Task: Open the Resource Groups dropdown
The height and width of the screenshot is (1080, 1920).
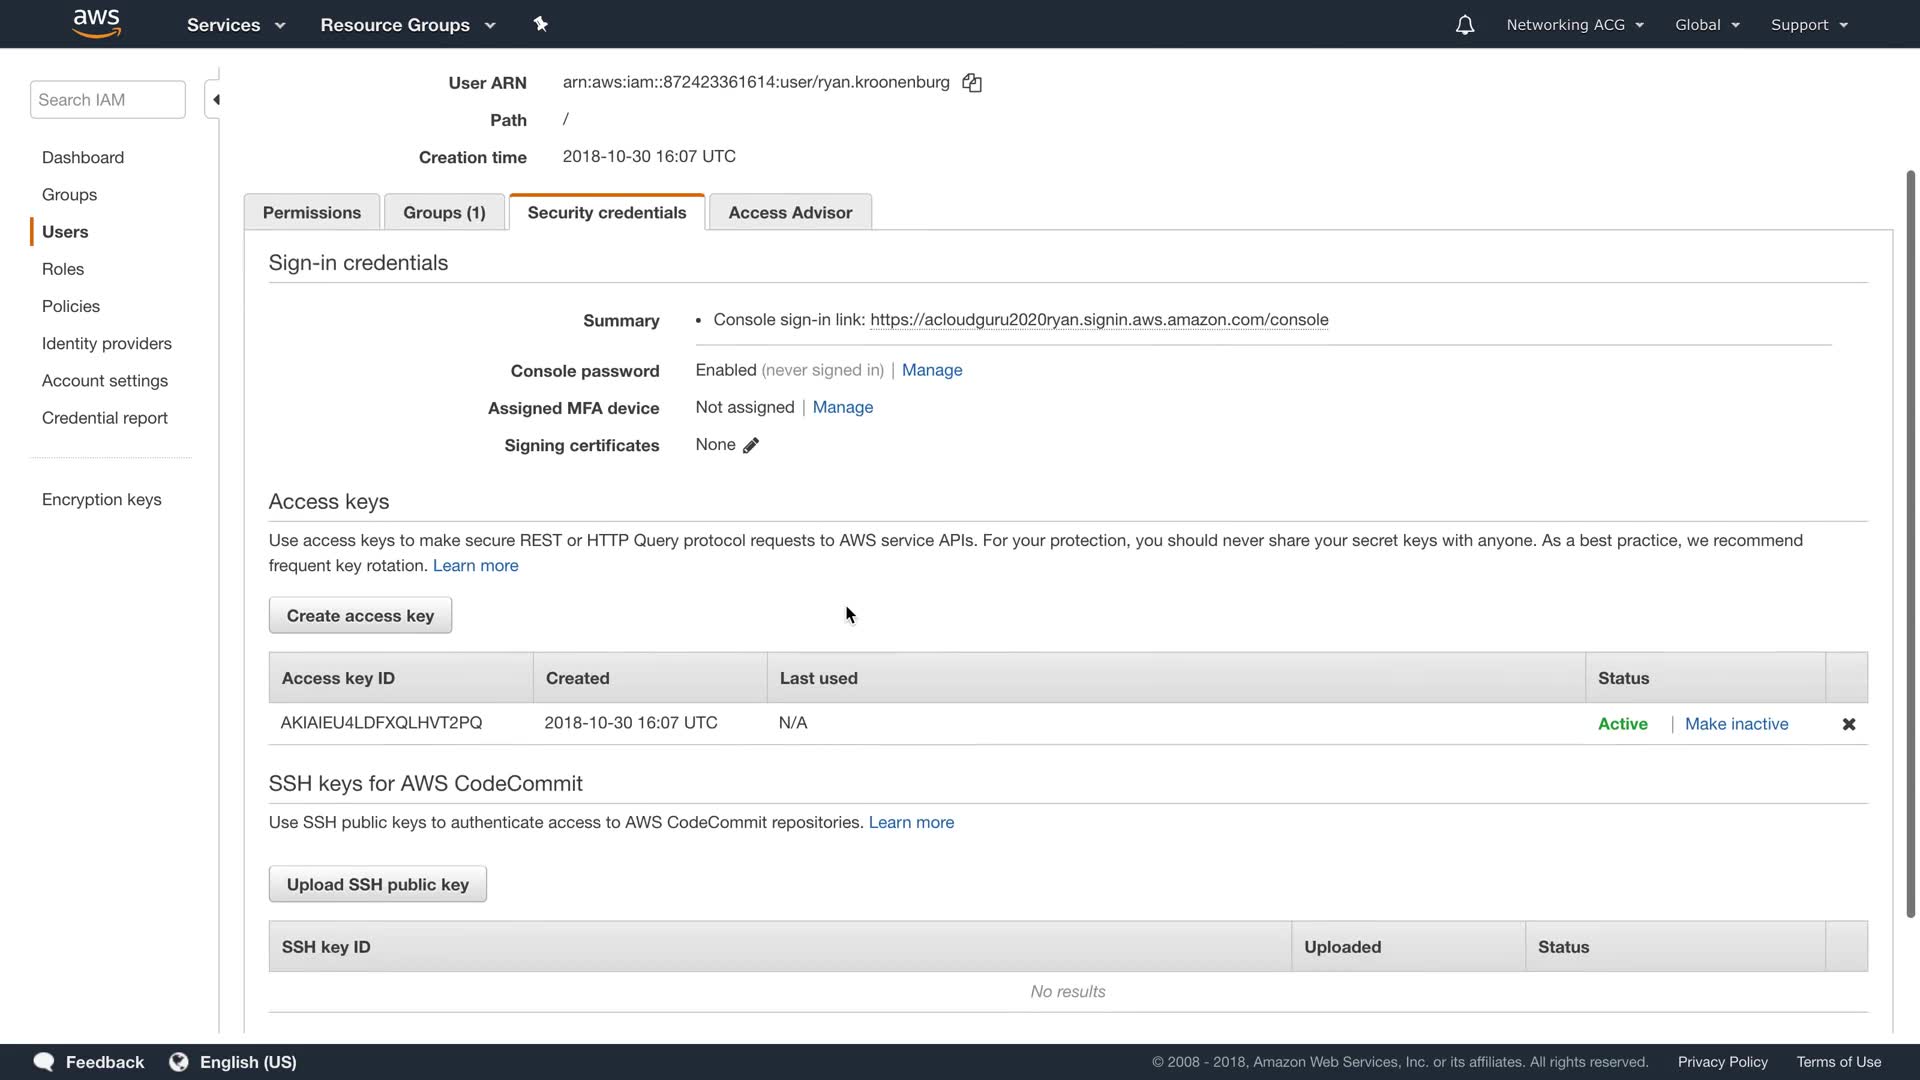Action: click(407, 25)
